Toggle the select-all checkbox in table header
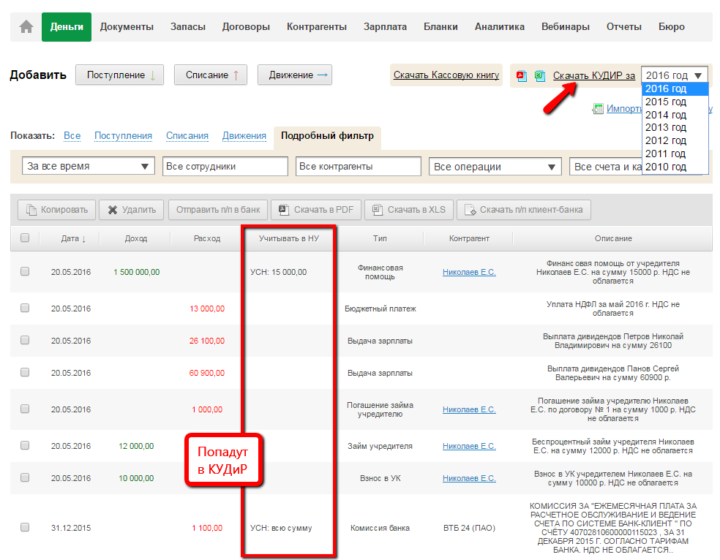 pyautogui.click(x=25, y=239)
